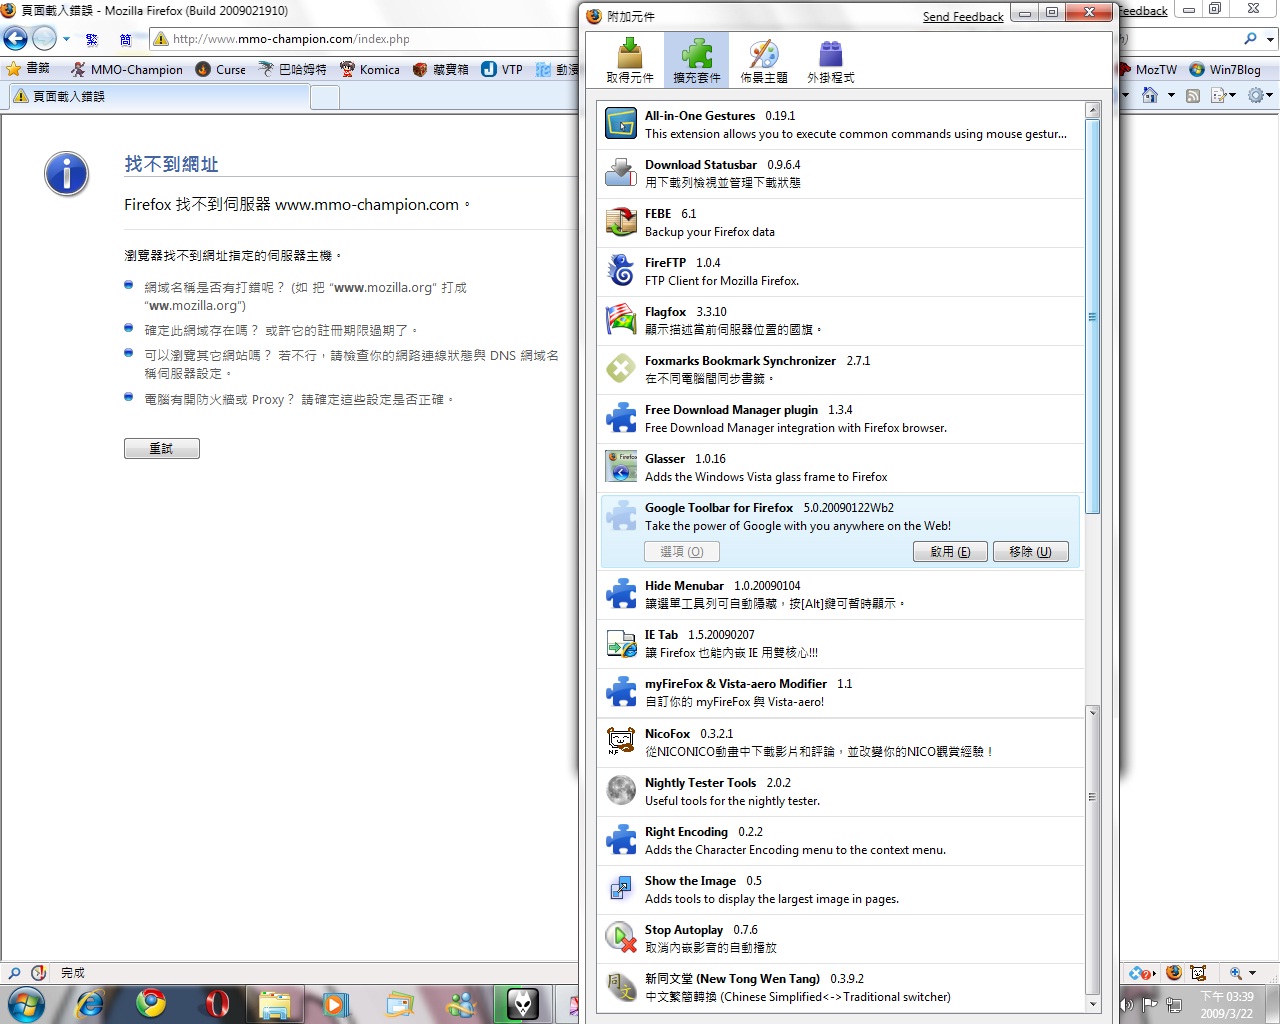Click the myFireFox & Vista-aero Modifier icon
Image resolution: width=1280 pixels, height=1024 pixels.
point(621,692)
